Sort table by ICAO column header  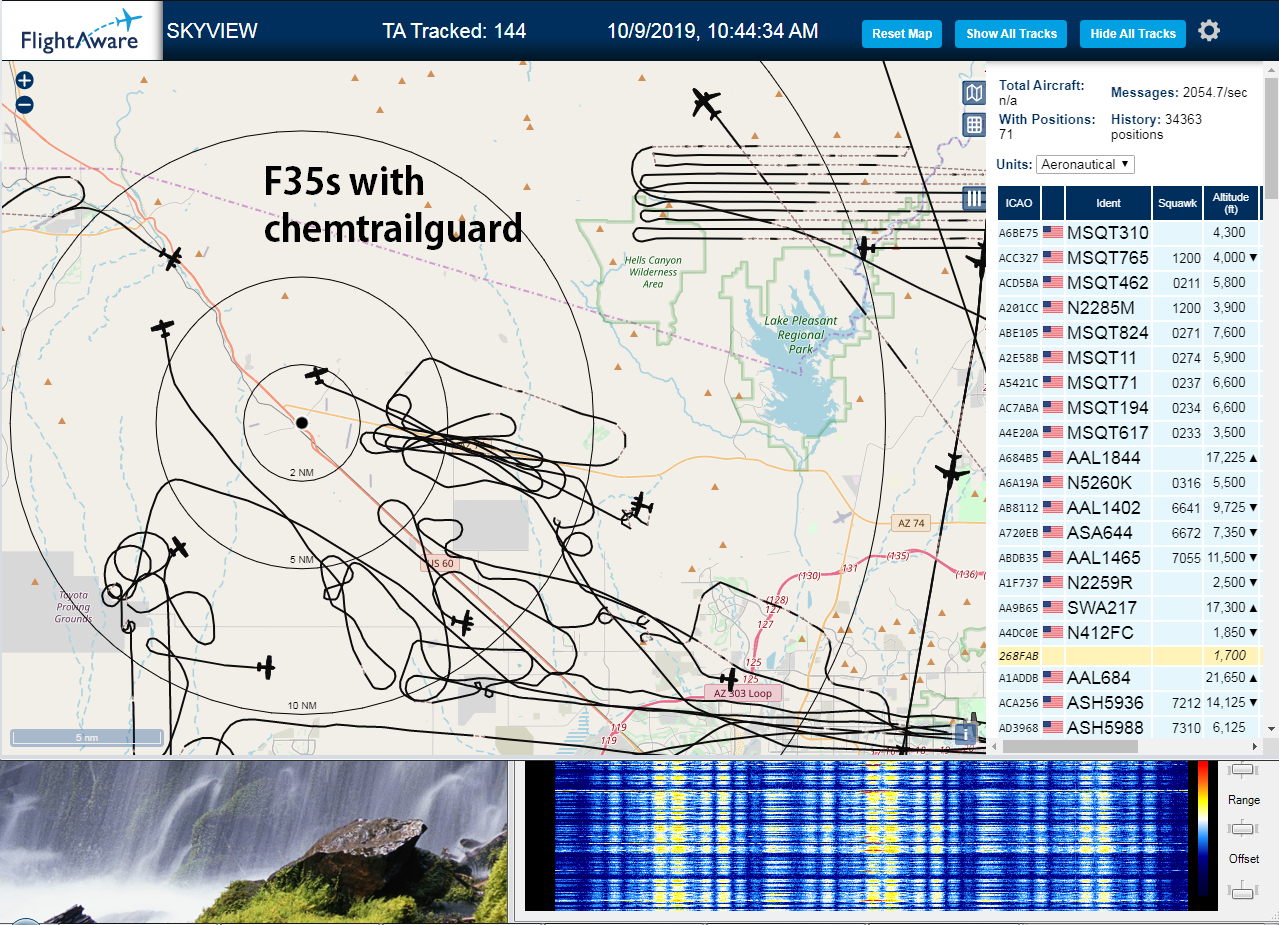click(1019, 203)
